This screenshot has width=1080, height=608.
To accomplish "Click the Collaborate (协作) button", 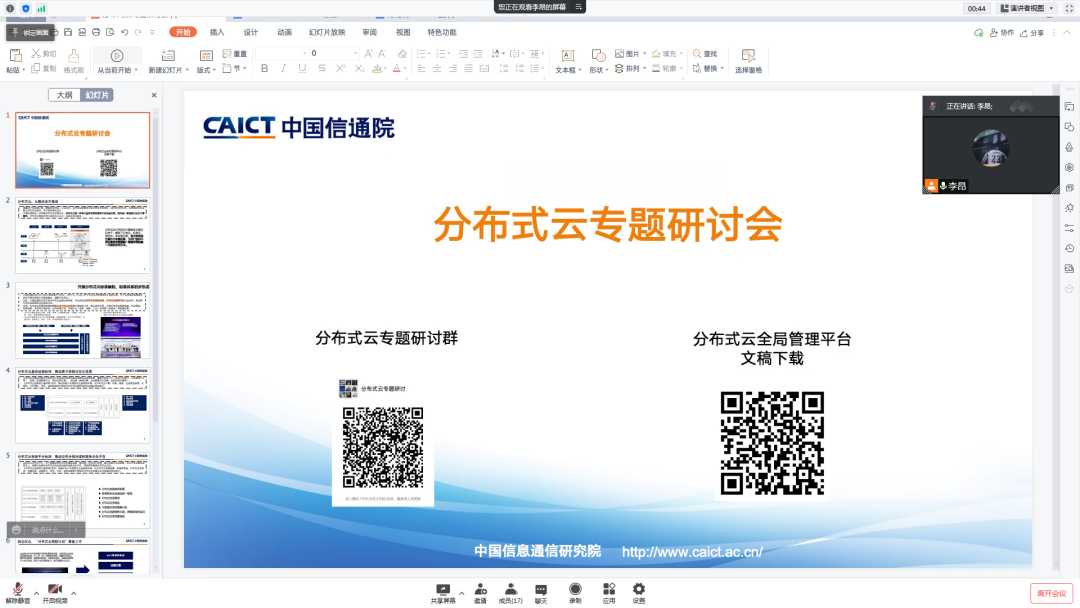I will (x=1002, y=32).
